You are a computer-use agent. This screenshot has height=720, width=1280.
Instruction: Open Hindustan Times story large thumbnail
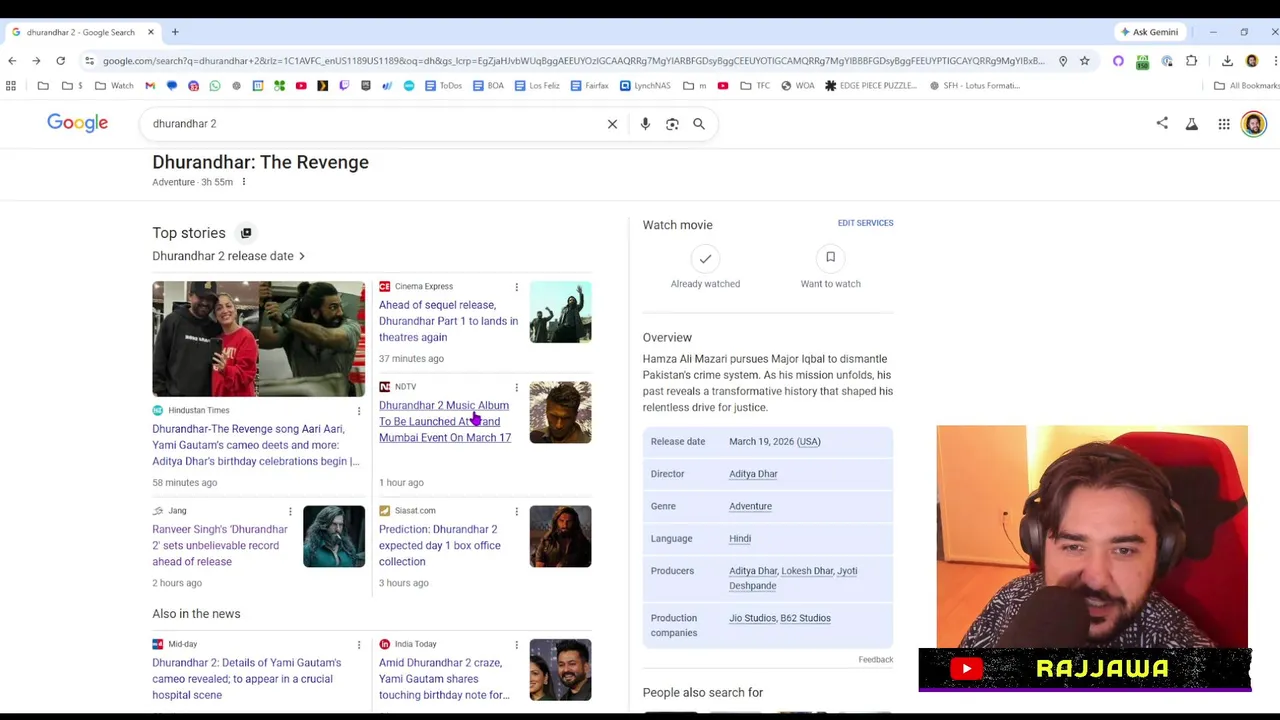point(258,339)
